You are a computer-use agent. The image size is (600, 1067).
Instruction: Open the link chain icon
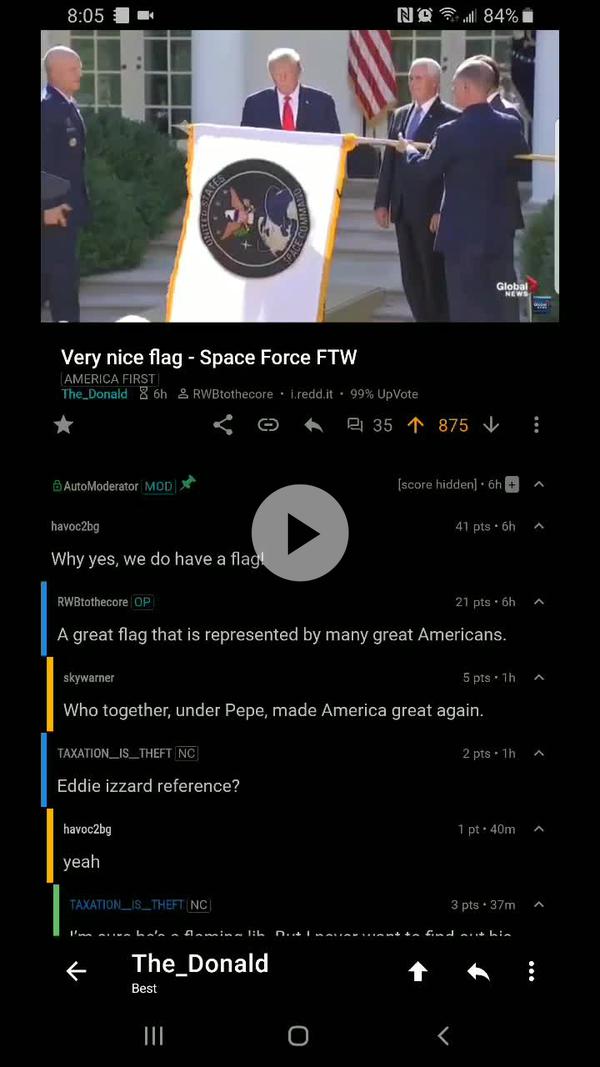268,425
